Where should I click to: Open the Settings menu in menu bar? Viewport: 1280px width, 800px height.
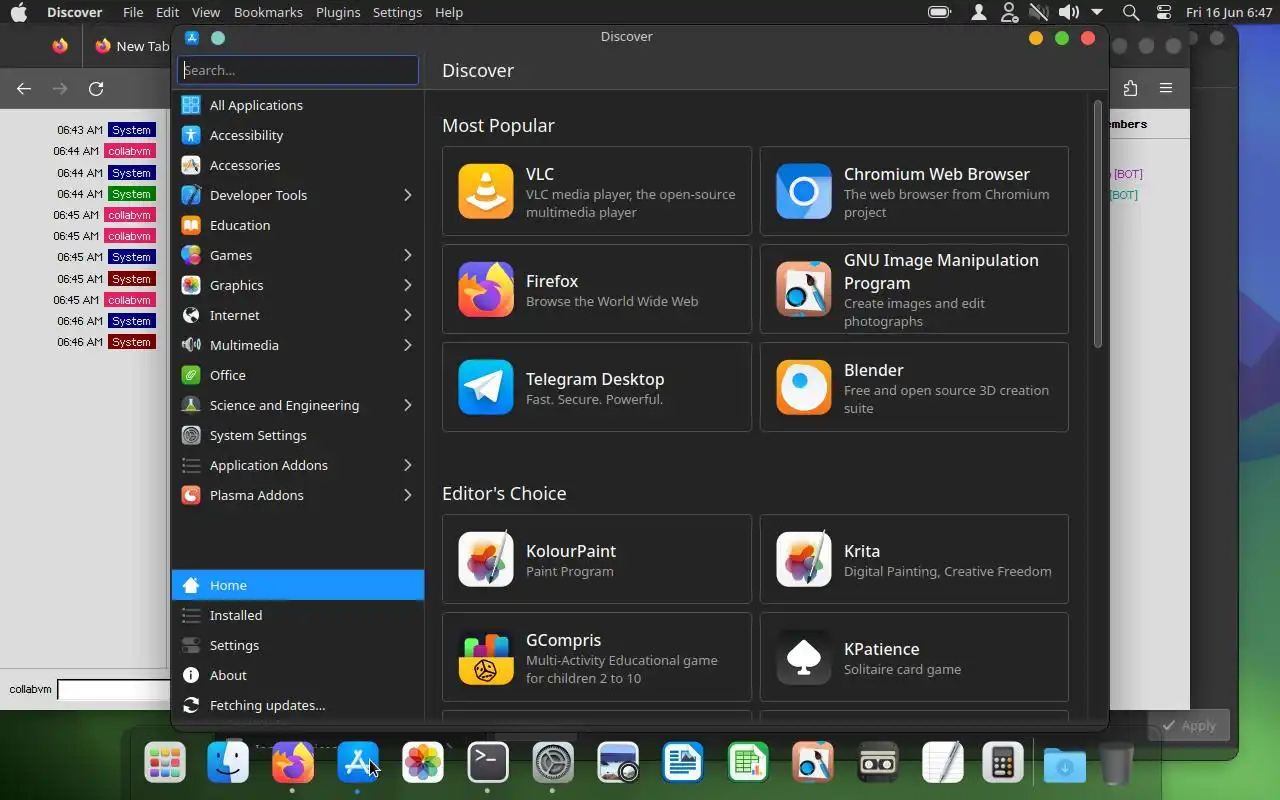(x=397, y=12)
